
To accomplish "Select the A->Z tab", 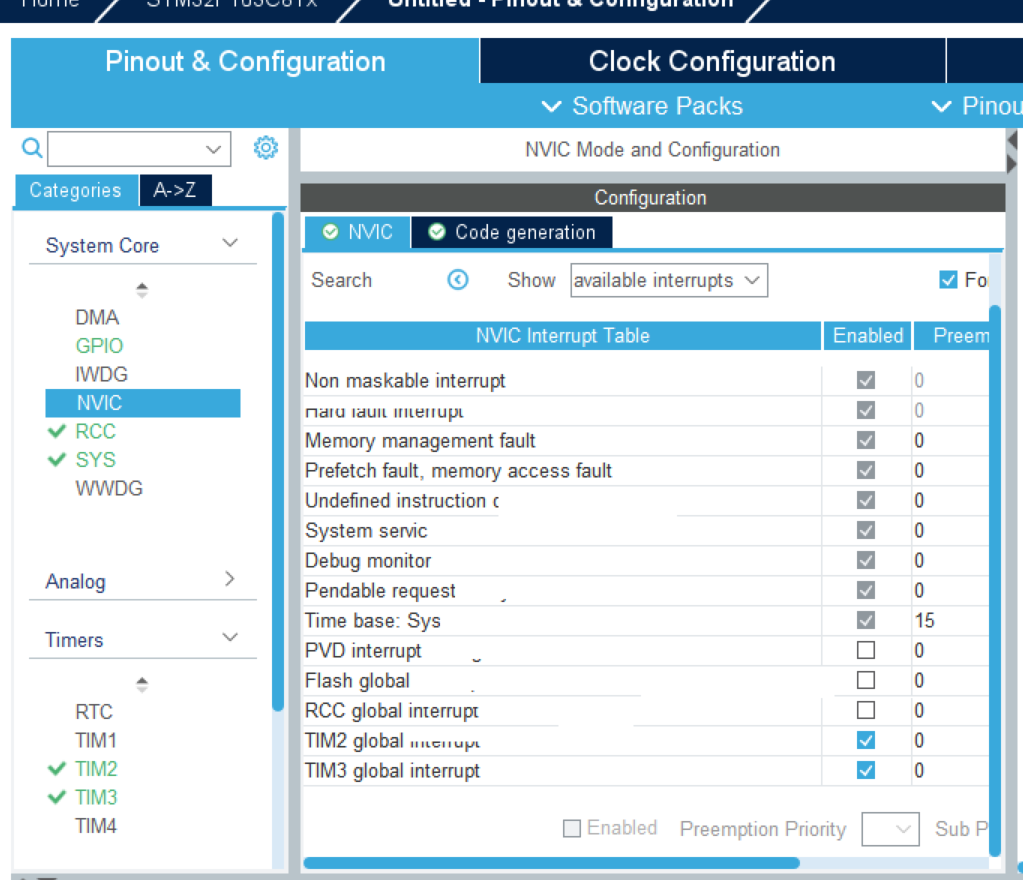I will (175, 190).
